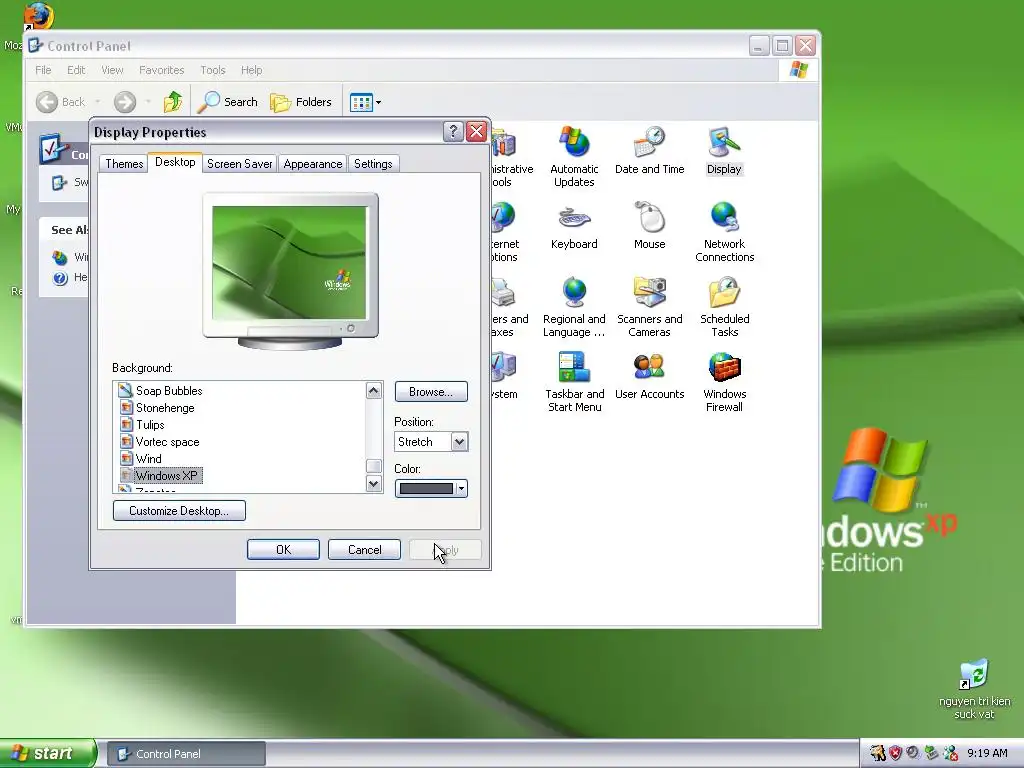Open the Start menu

pos(47,753)
